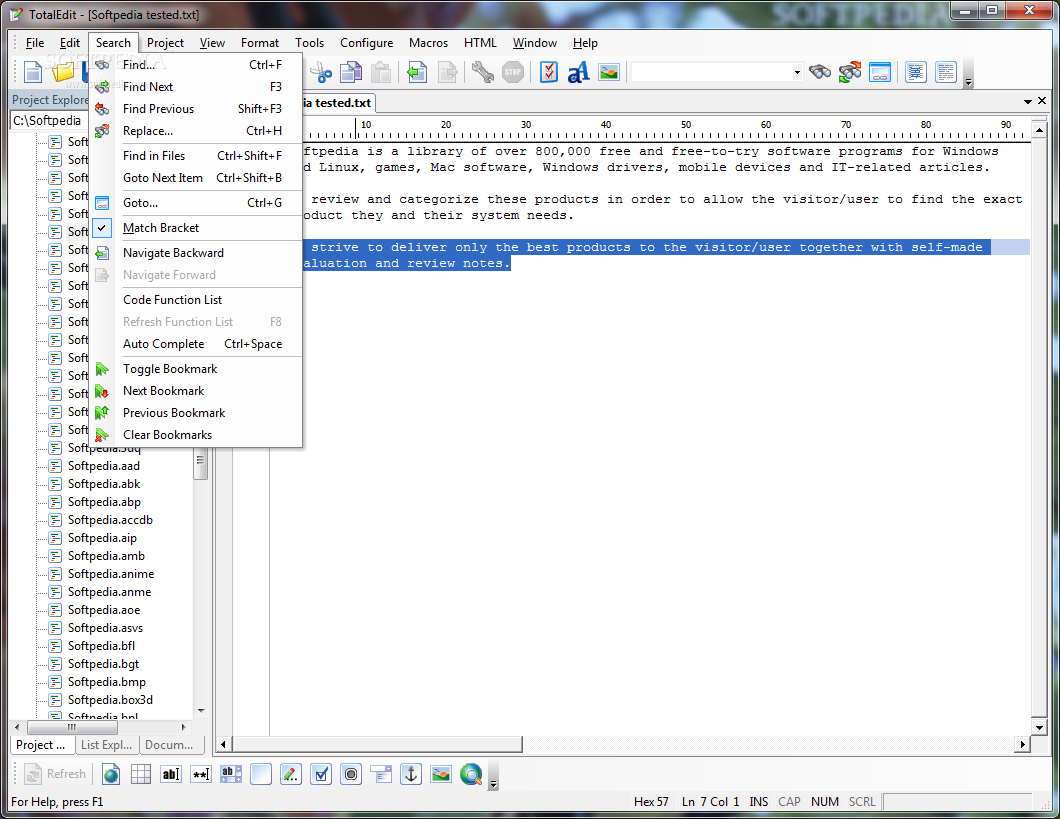Click the INS indicator in status bar
1060x819 pixels.
tap(758, 801)
